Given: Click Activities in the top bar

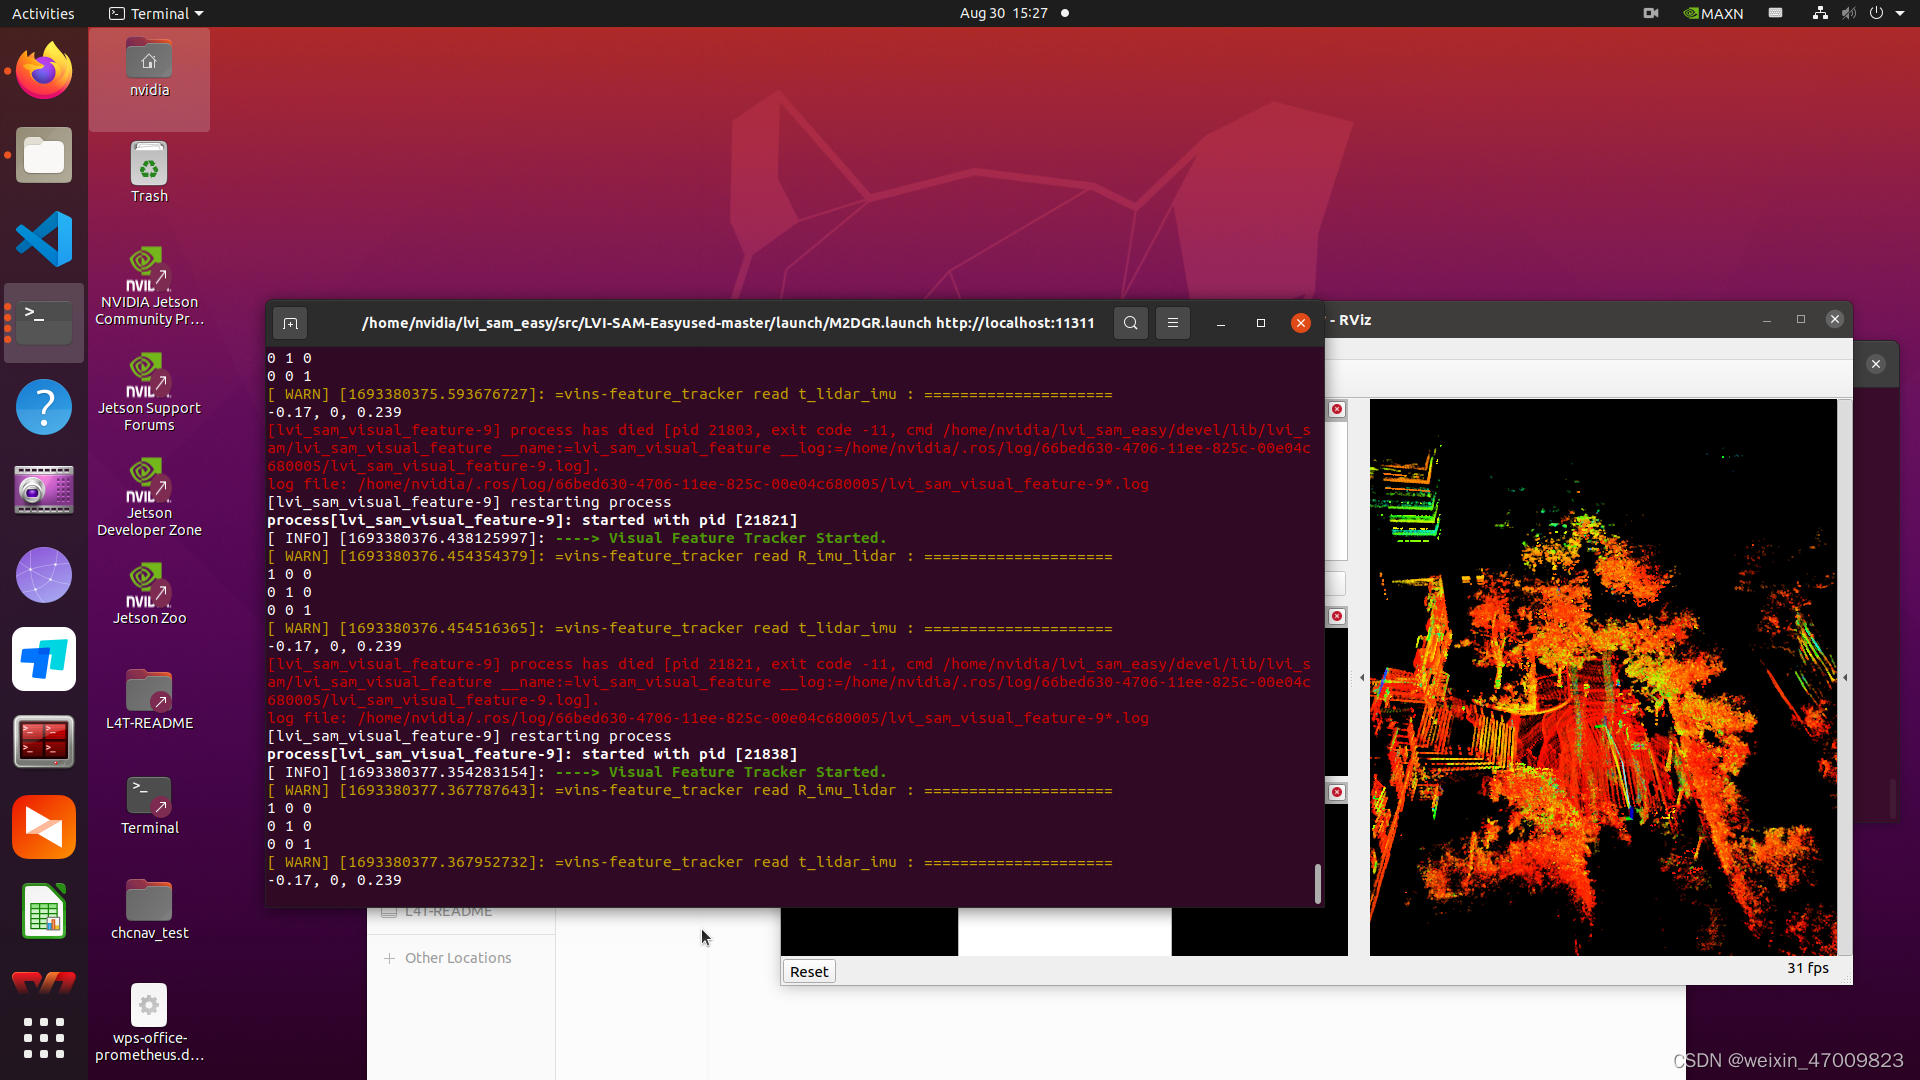Looking at the screenshot, I should coord(42,13).
